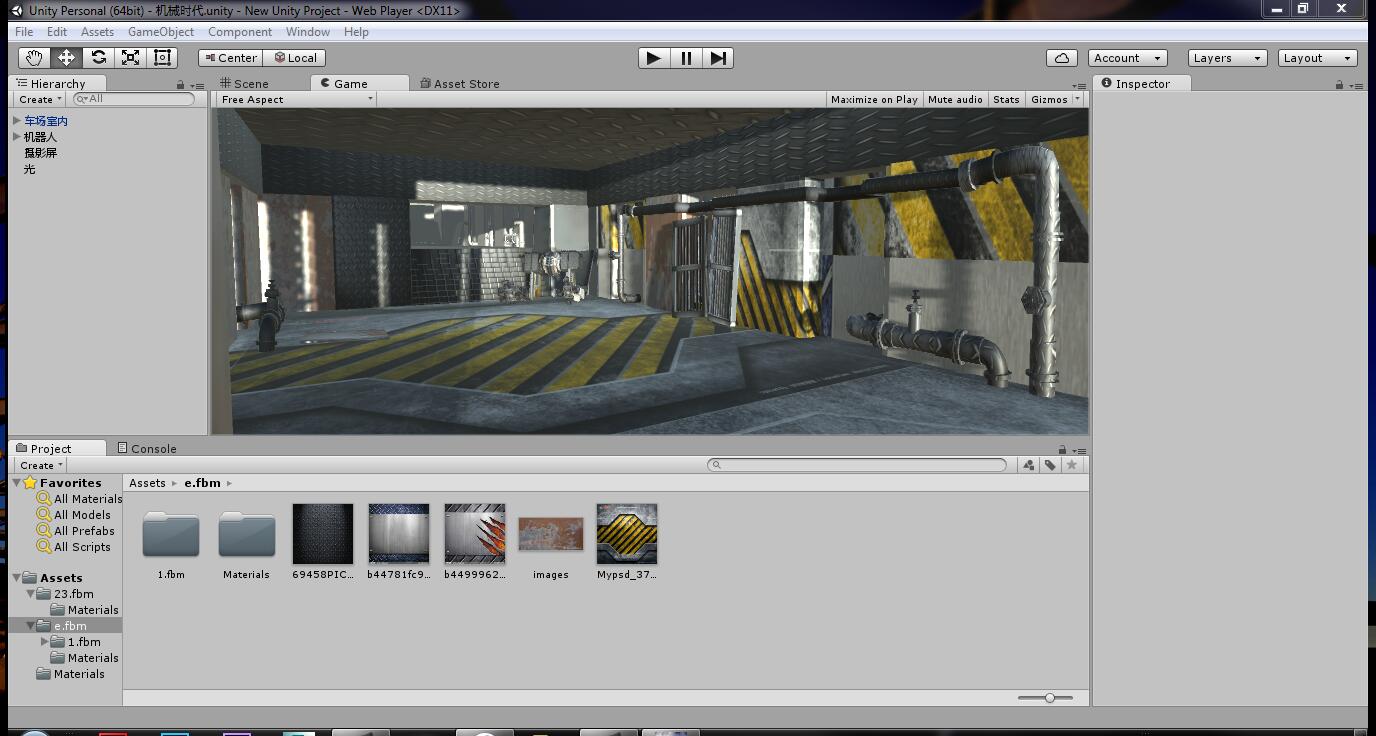Open the Project Create dropdown
Screen dimensions: 1376x736
pos(41,465)
